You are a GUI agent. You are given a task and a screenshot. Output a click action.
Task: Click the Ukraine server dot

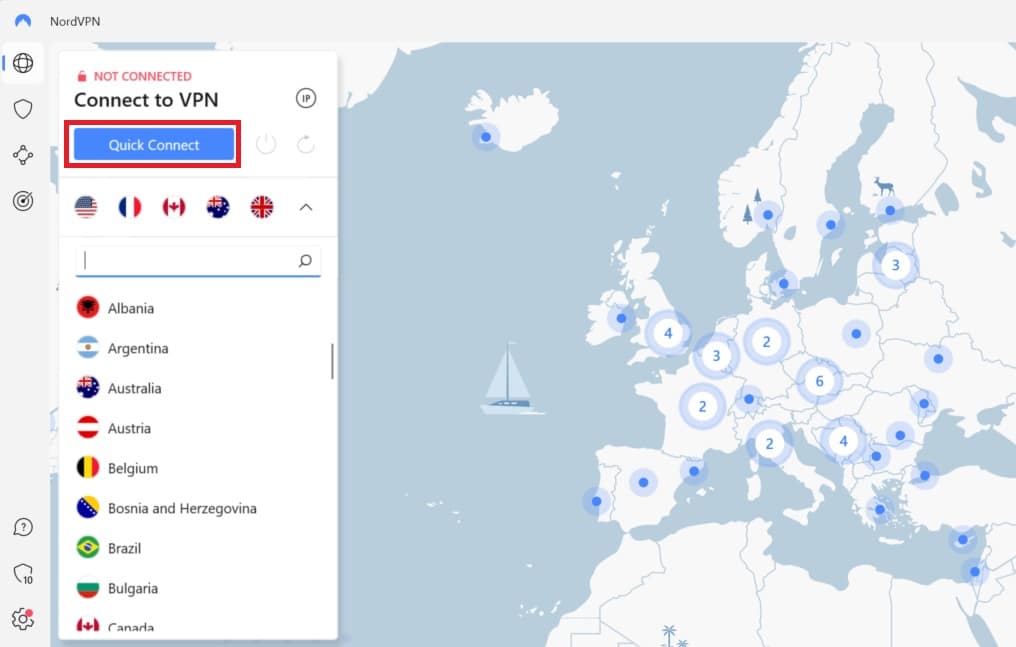(938, 358)
